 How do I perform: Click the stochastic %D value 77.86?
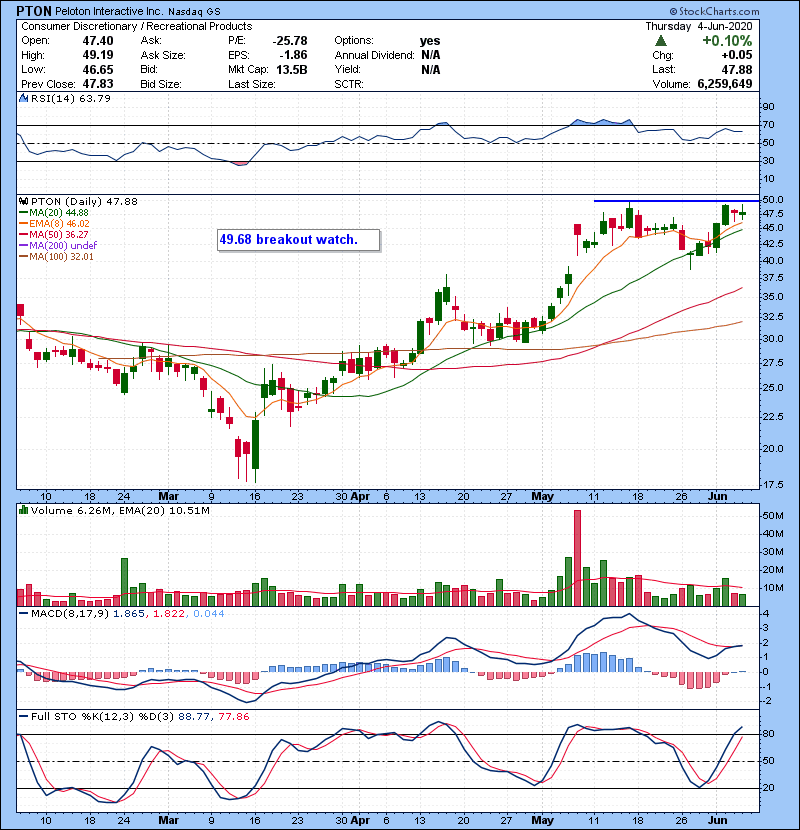[x=233, y=717]
